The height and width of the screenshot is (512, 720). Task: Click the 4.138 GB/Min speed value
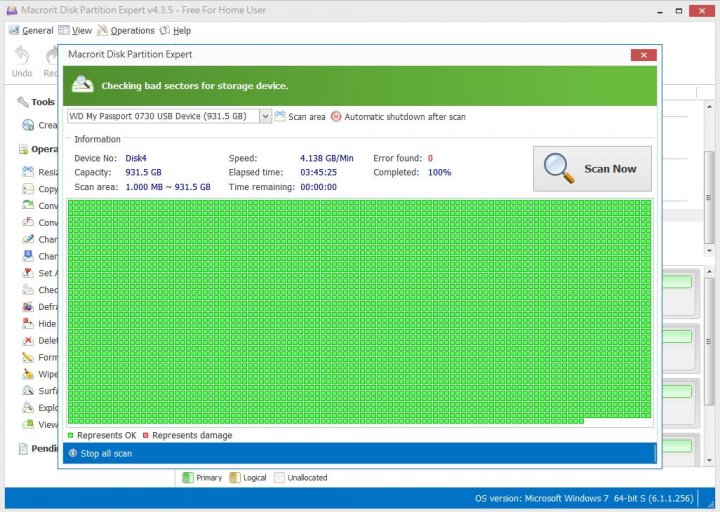pos(327,158)
